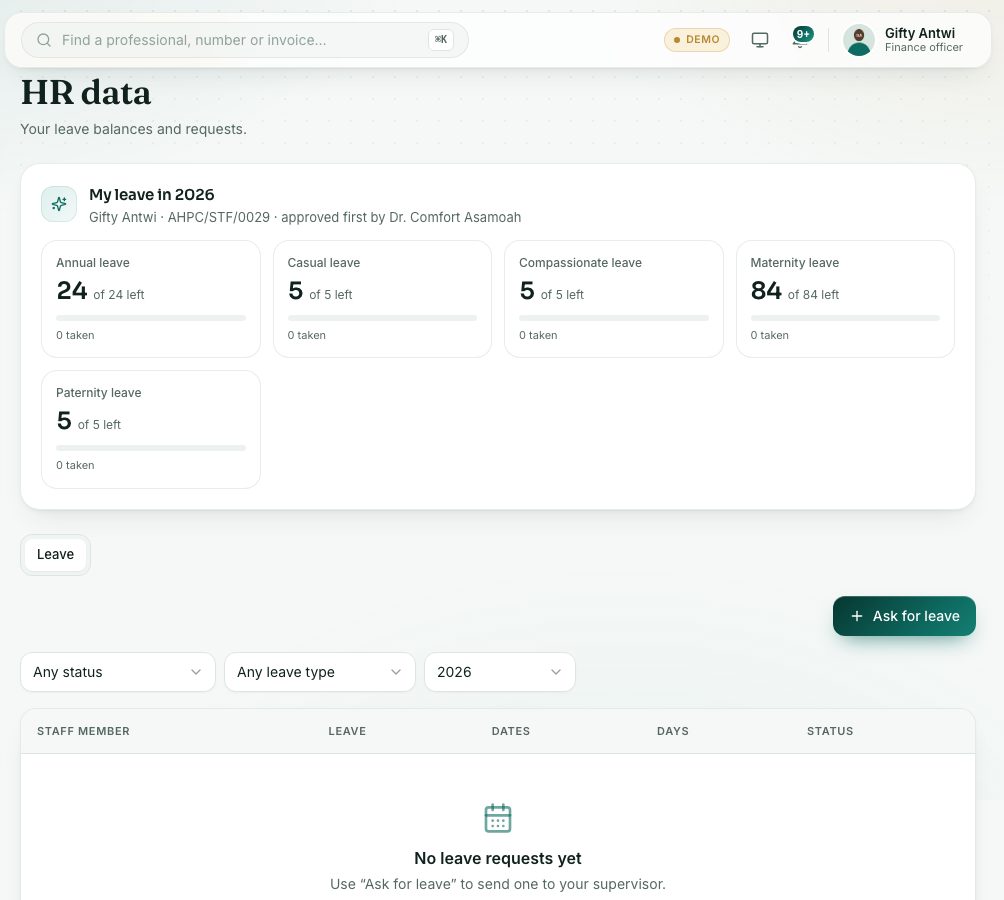Click the DATES column header
Viewport: 1004px width, 900px height.
(511, 731)
